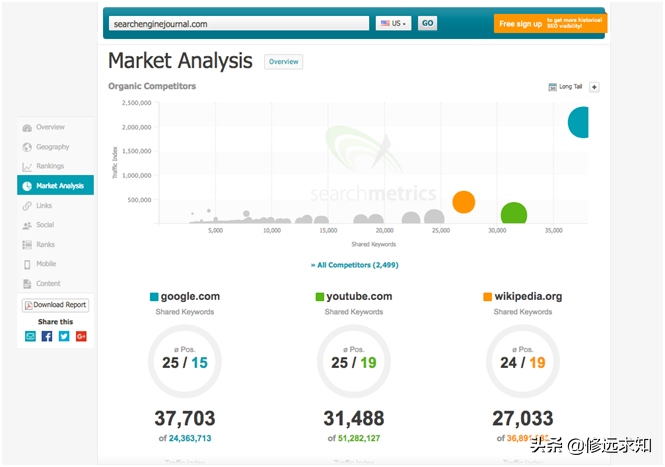665x467 pixels.
Task: Share this report via email icon
Action: coord(30,336)
